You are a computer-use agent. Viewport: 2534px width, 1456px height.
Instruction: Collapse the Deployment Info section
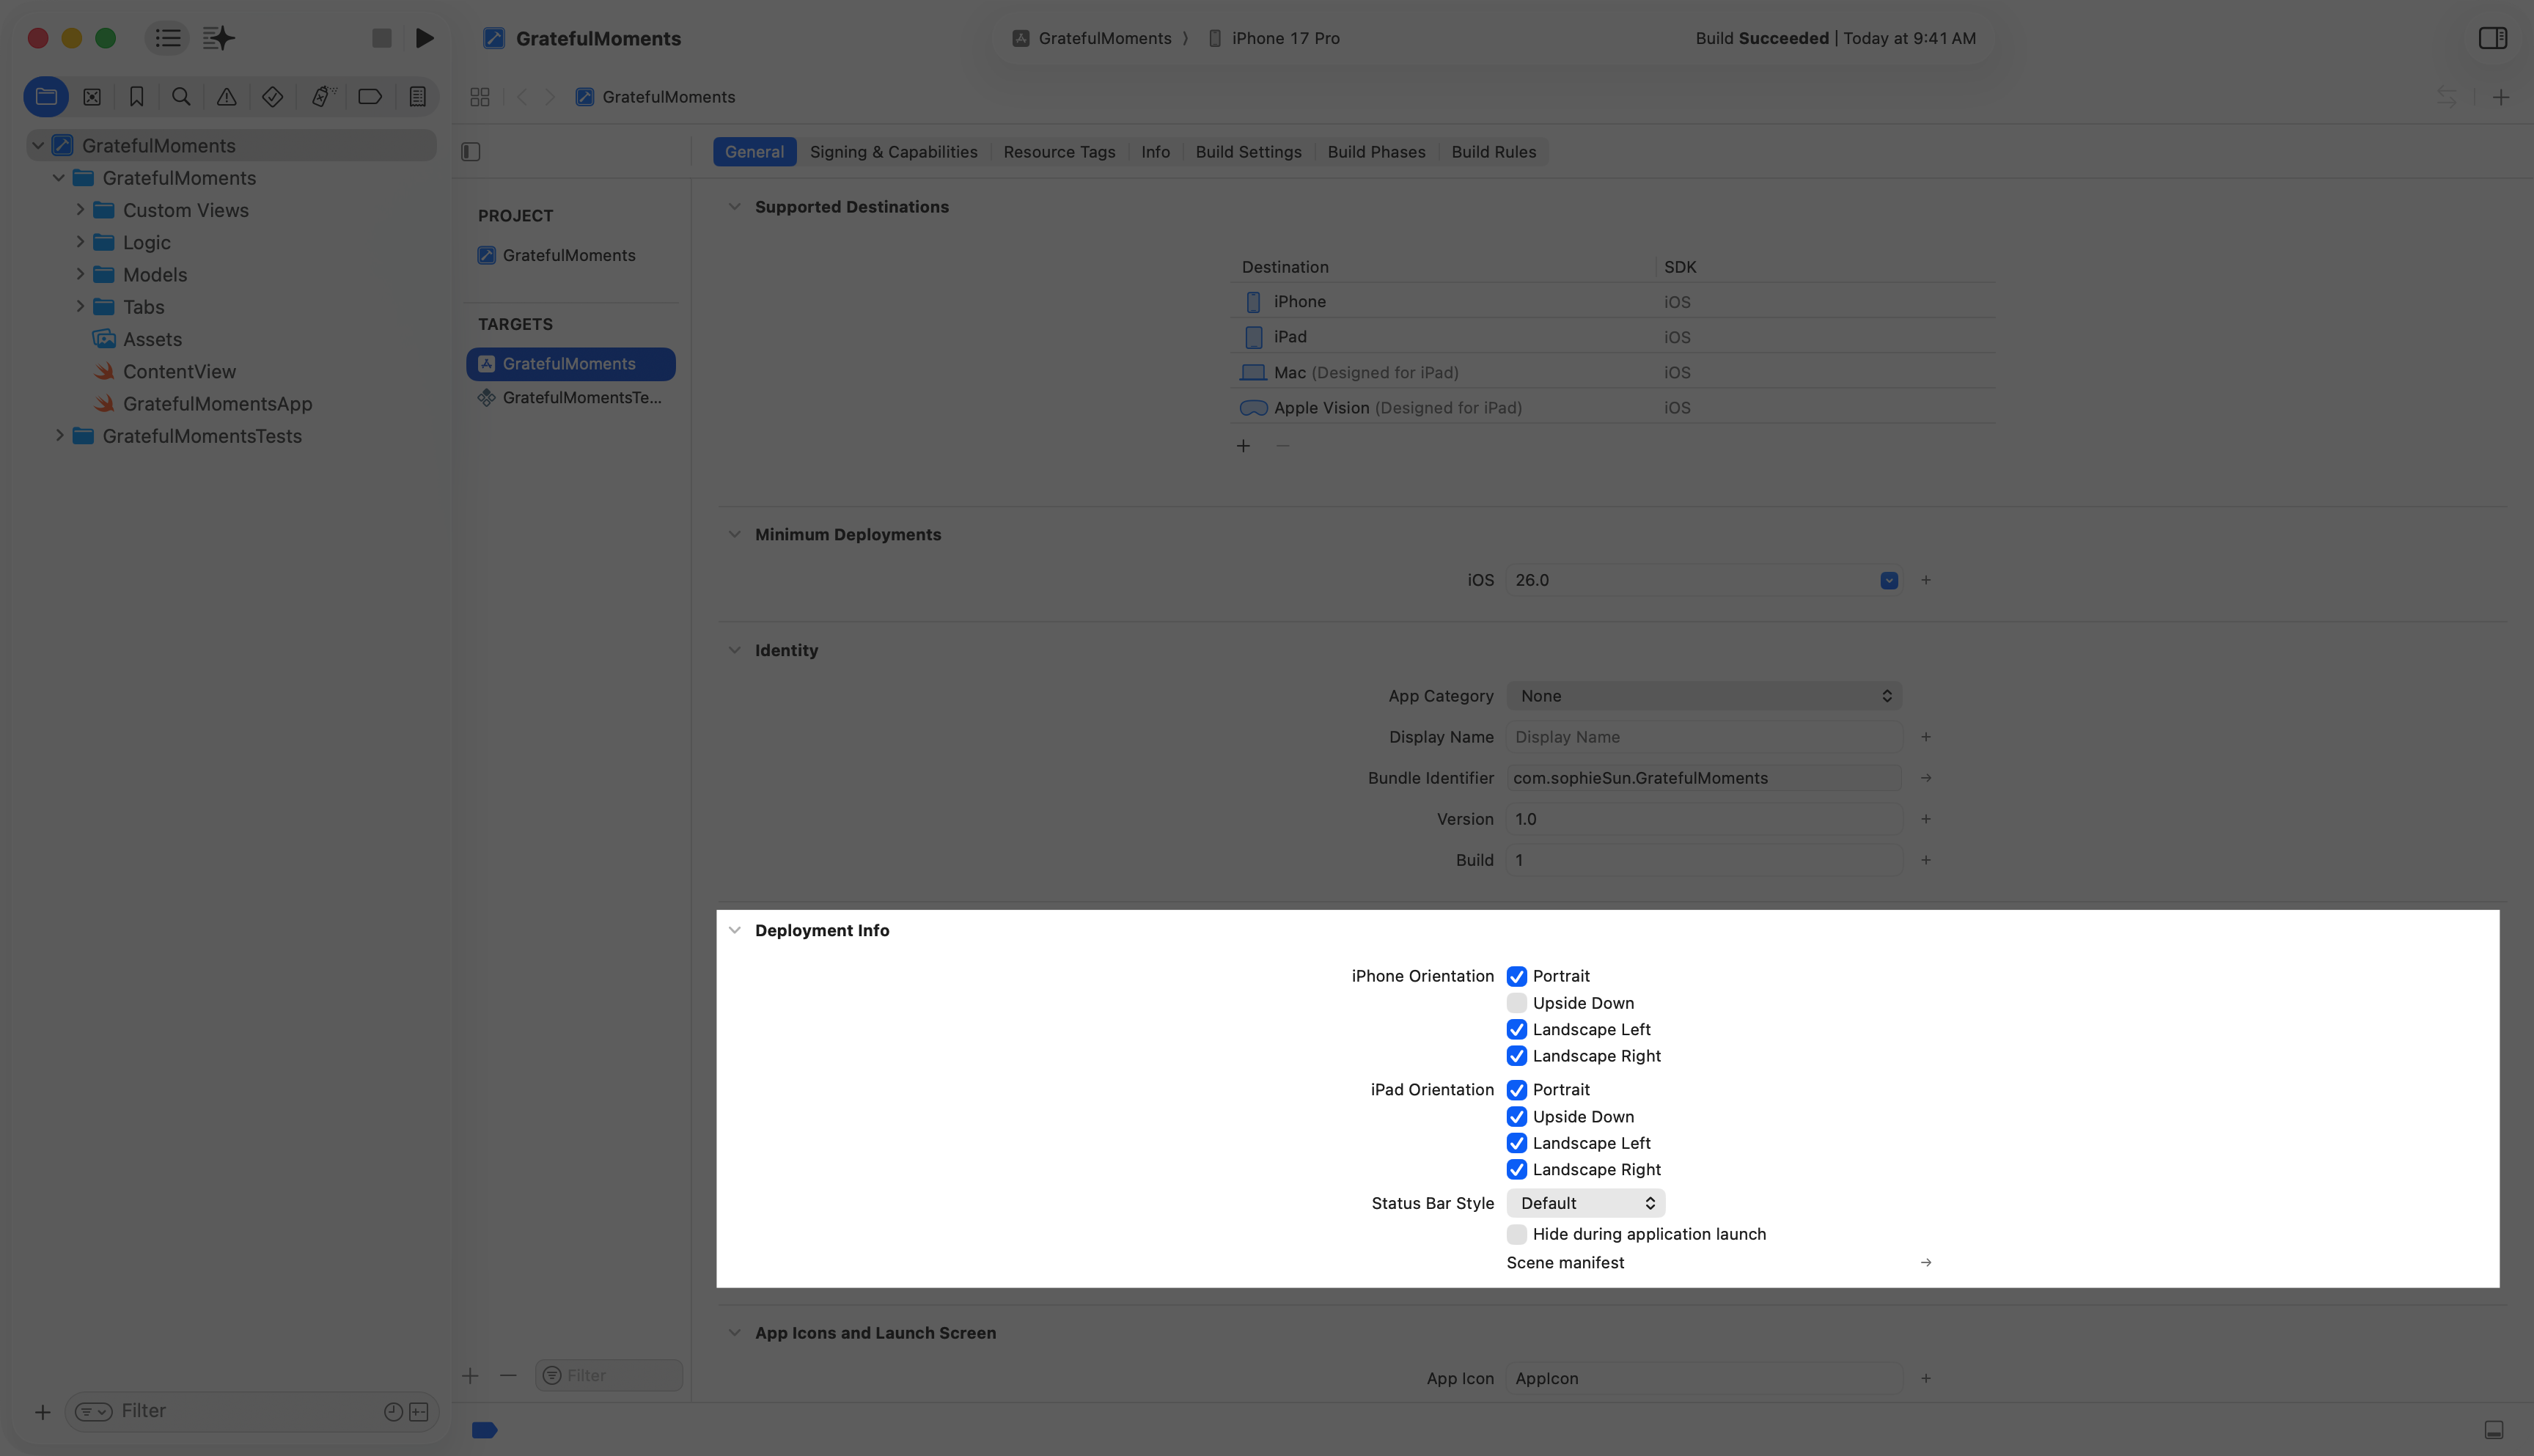(735, 931)
